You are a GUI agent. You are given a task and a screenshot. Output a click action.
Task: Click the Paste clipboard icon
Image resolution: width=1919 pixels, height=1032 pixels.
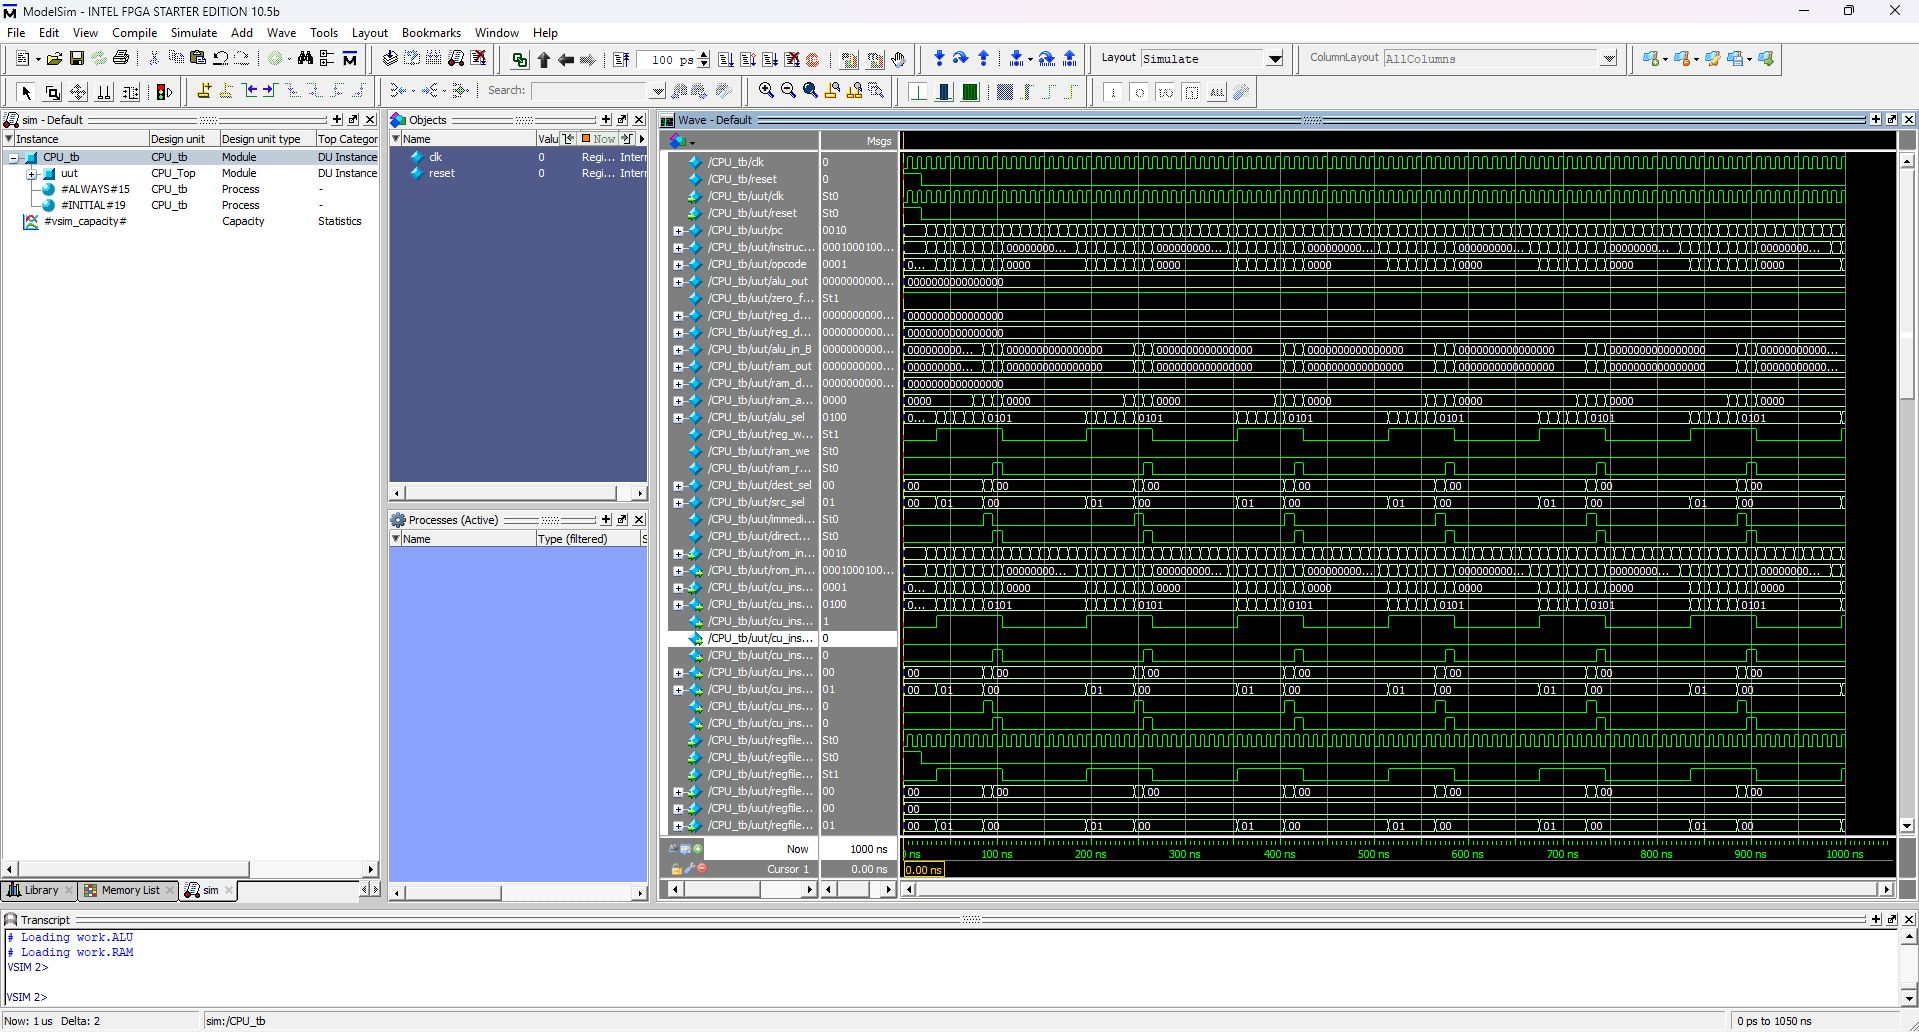[198, 59]
